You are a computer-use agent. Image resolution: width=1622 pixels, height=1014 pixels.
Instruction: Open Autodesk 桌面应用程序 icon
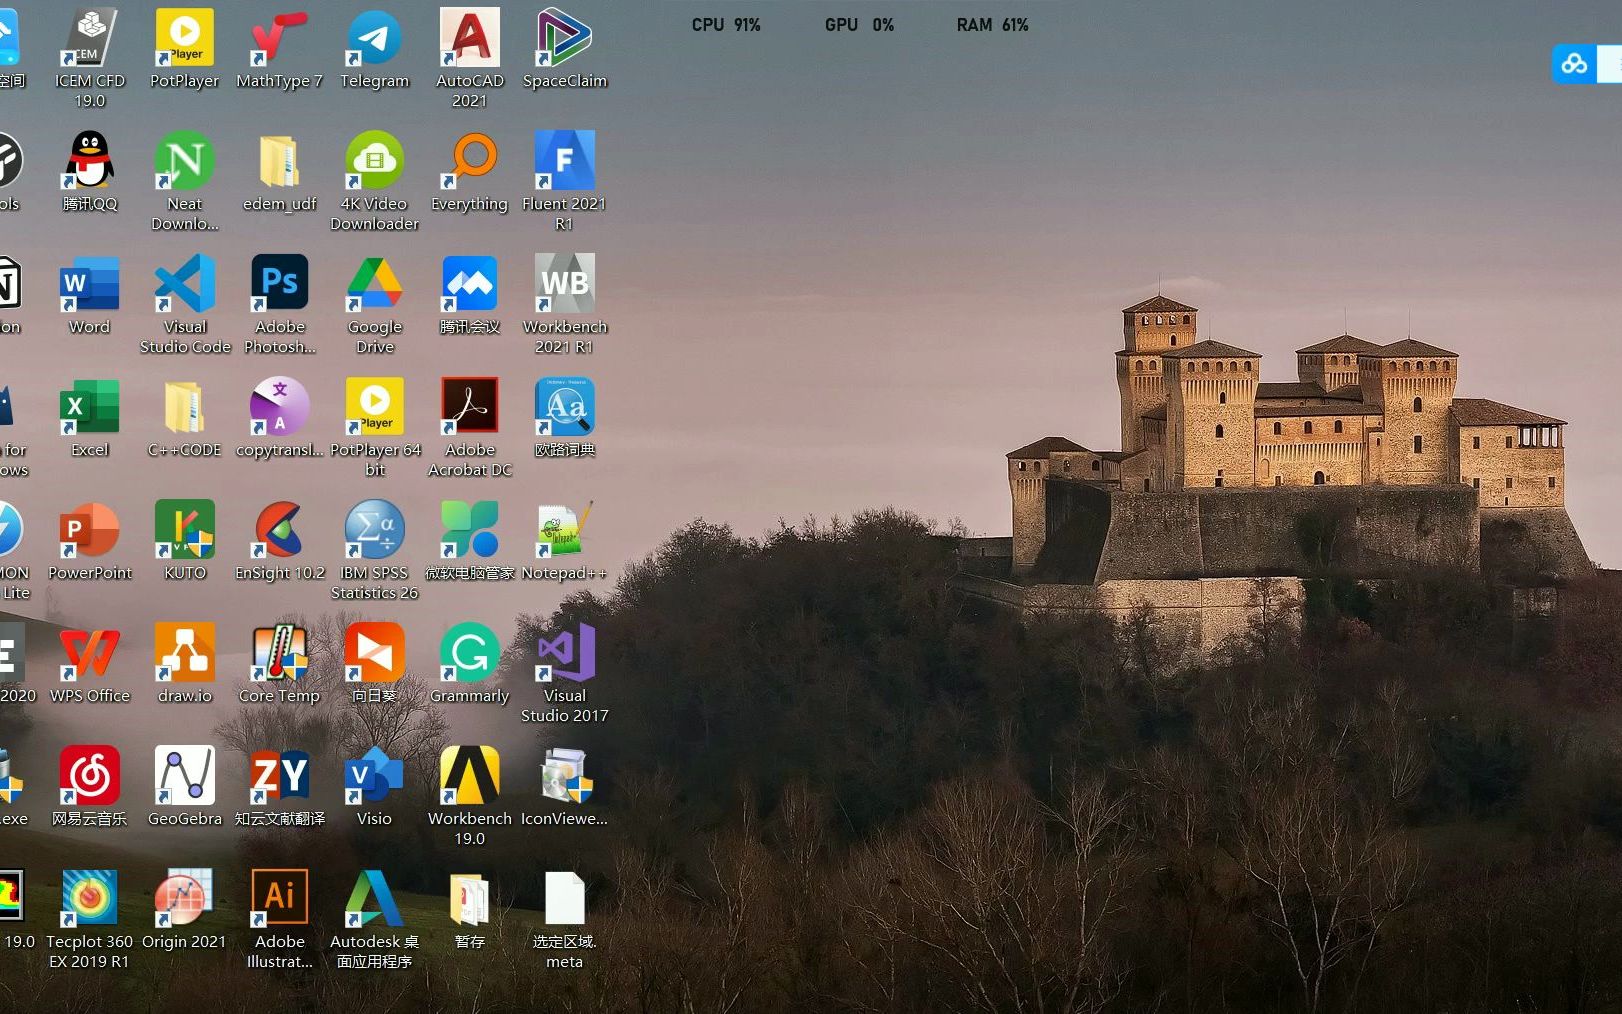point(375,919)
